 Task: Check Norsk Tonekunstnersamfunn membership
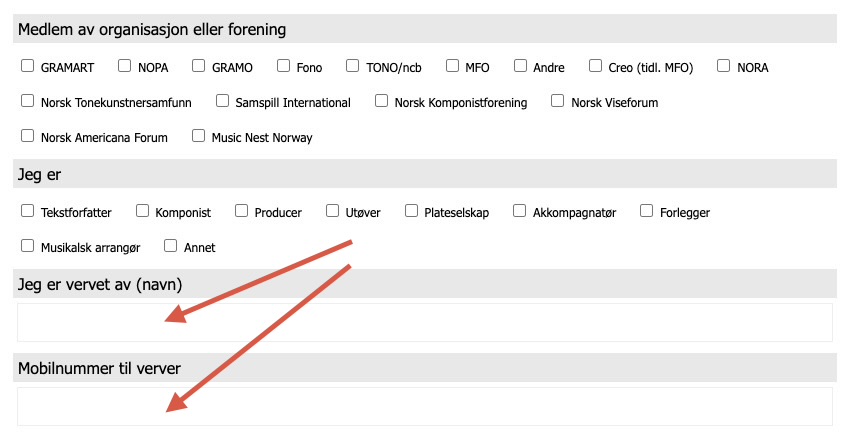click(28, 101)
